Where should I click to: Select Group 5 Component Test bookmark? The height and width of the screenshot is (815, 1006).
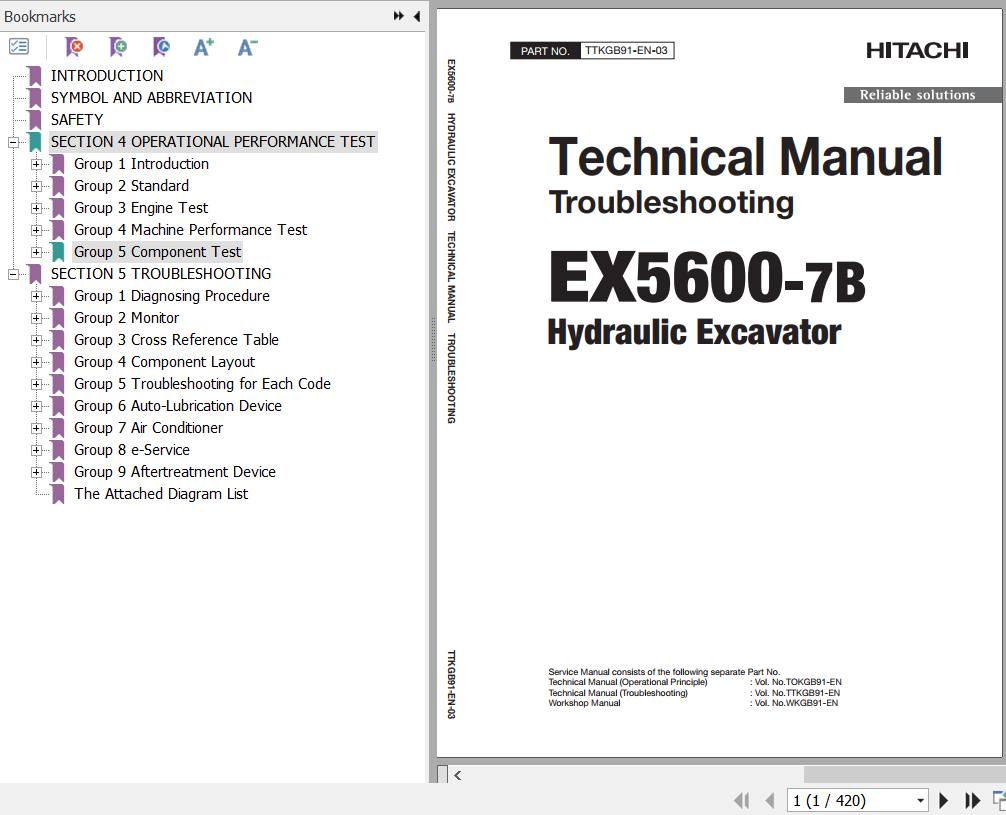158,252
